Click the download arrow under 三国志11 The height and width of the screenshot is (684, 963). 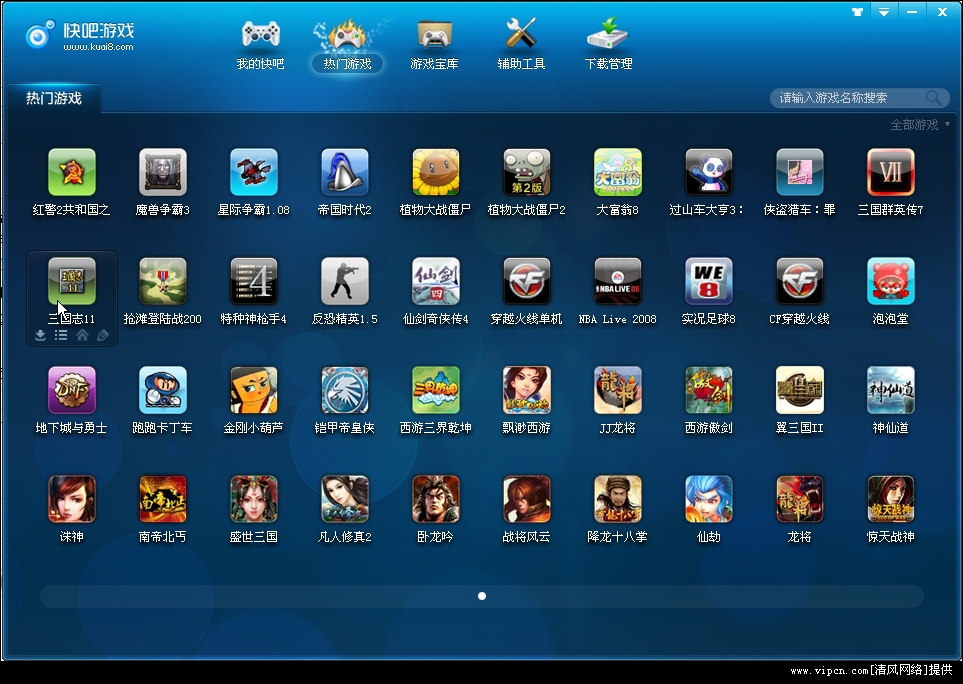point(41,335)
